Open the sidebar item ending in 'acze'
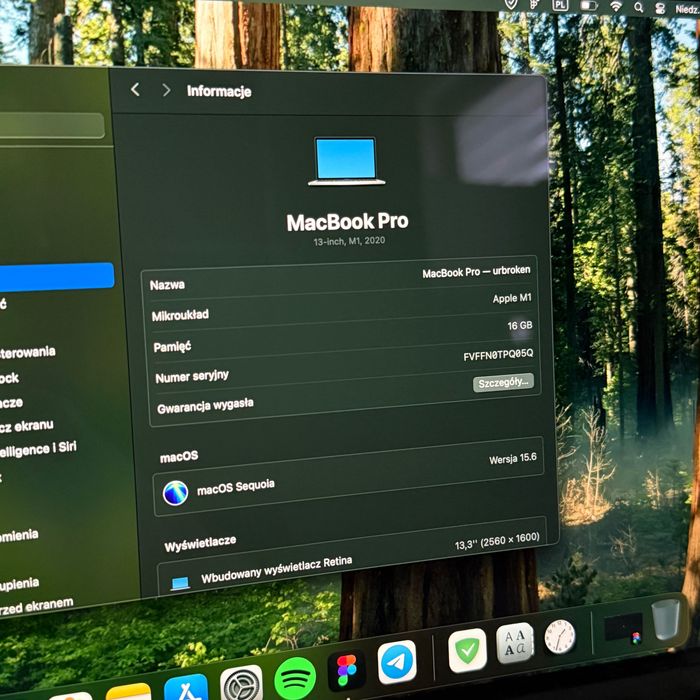 (12, 403)
